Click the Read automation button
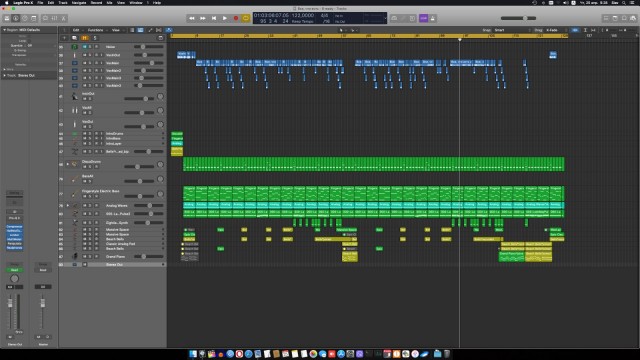The height and width of the screenshot is (360, 640). 14,270
